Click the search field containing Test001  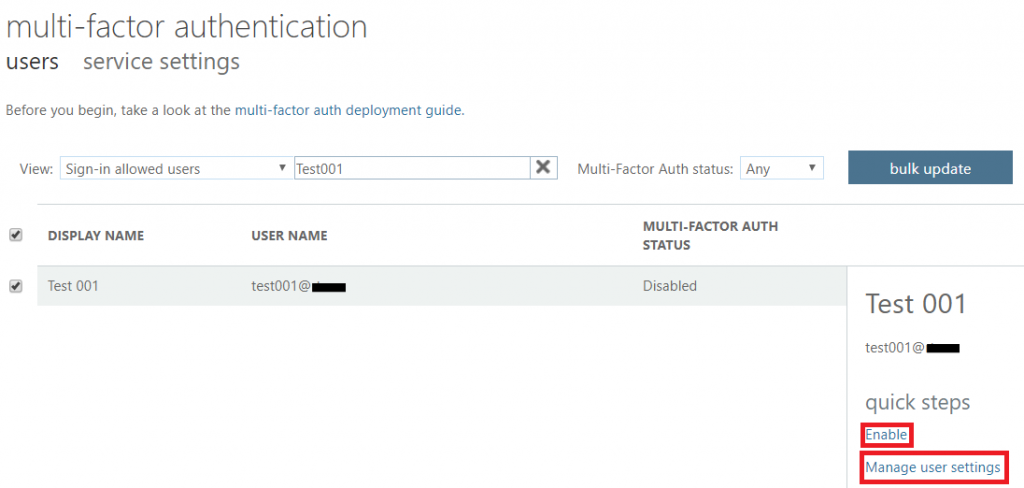click(x=410, y=169)
